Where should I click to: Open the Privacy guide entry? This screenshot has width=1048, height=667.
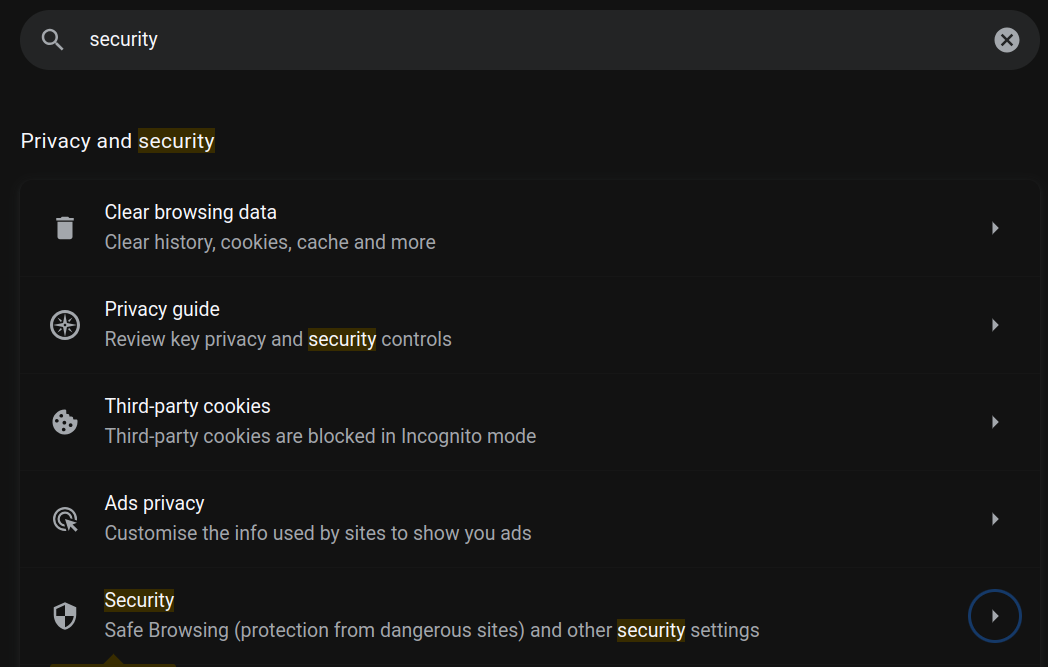[162, 309]
